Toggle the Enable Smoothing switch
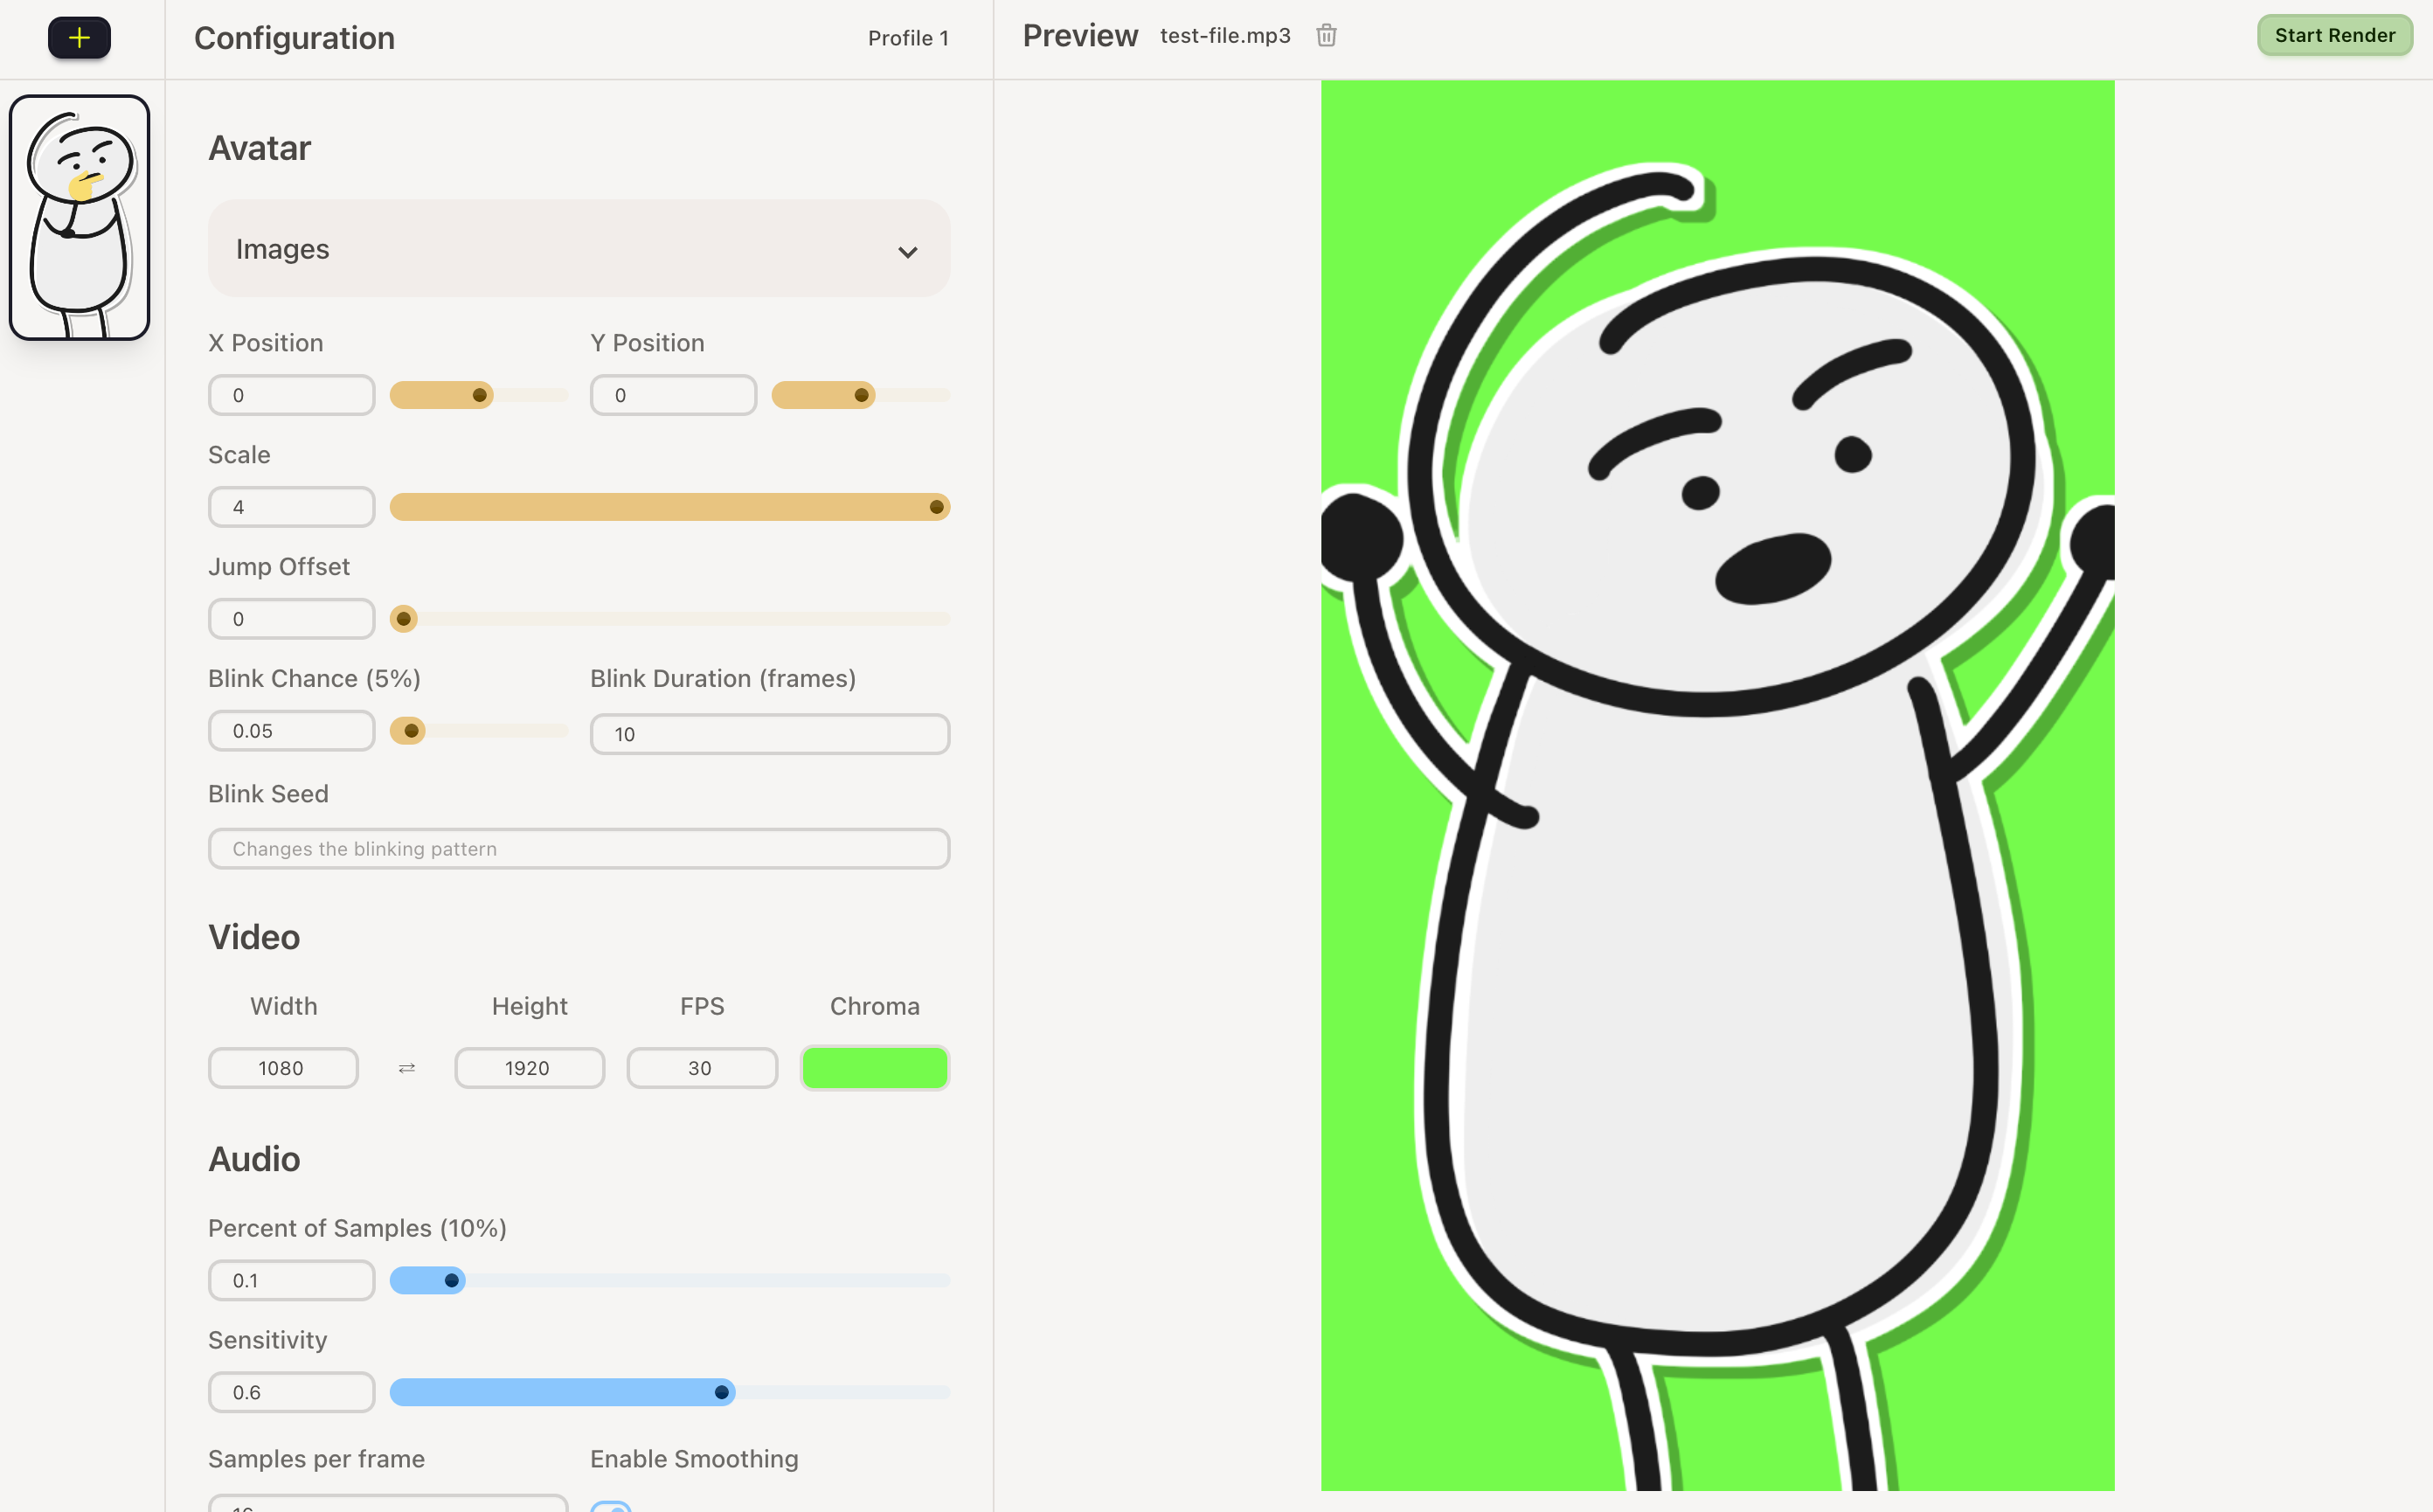Image resolution: width=2433 pixels, height=1512 pixels. 611,1506
